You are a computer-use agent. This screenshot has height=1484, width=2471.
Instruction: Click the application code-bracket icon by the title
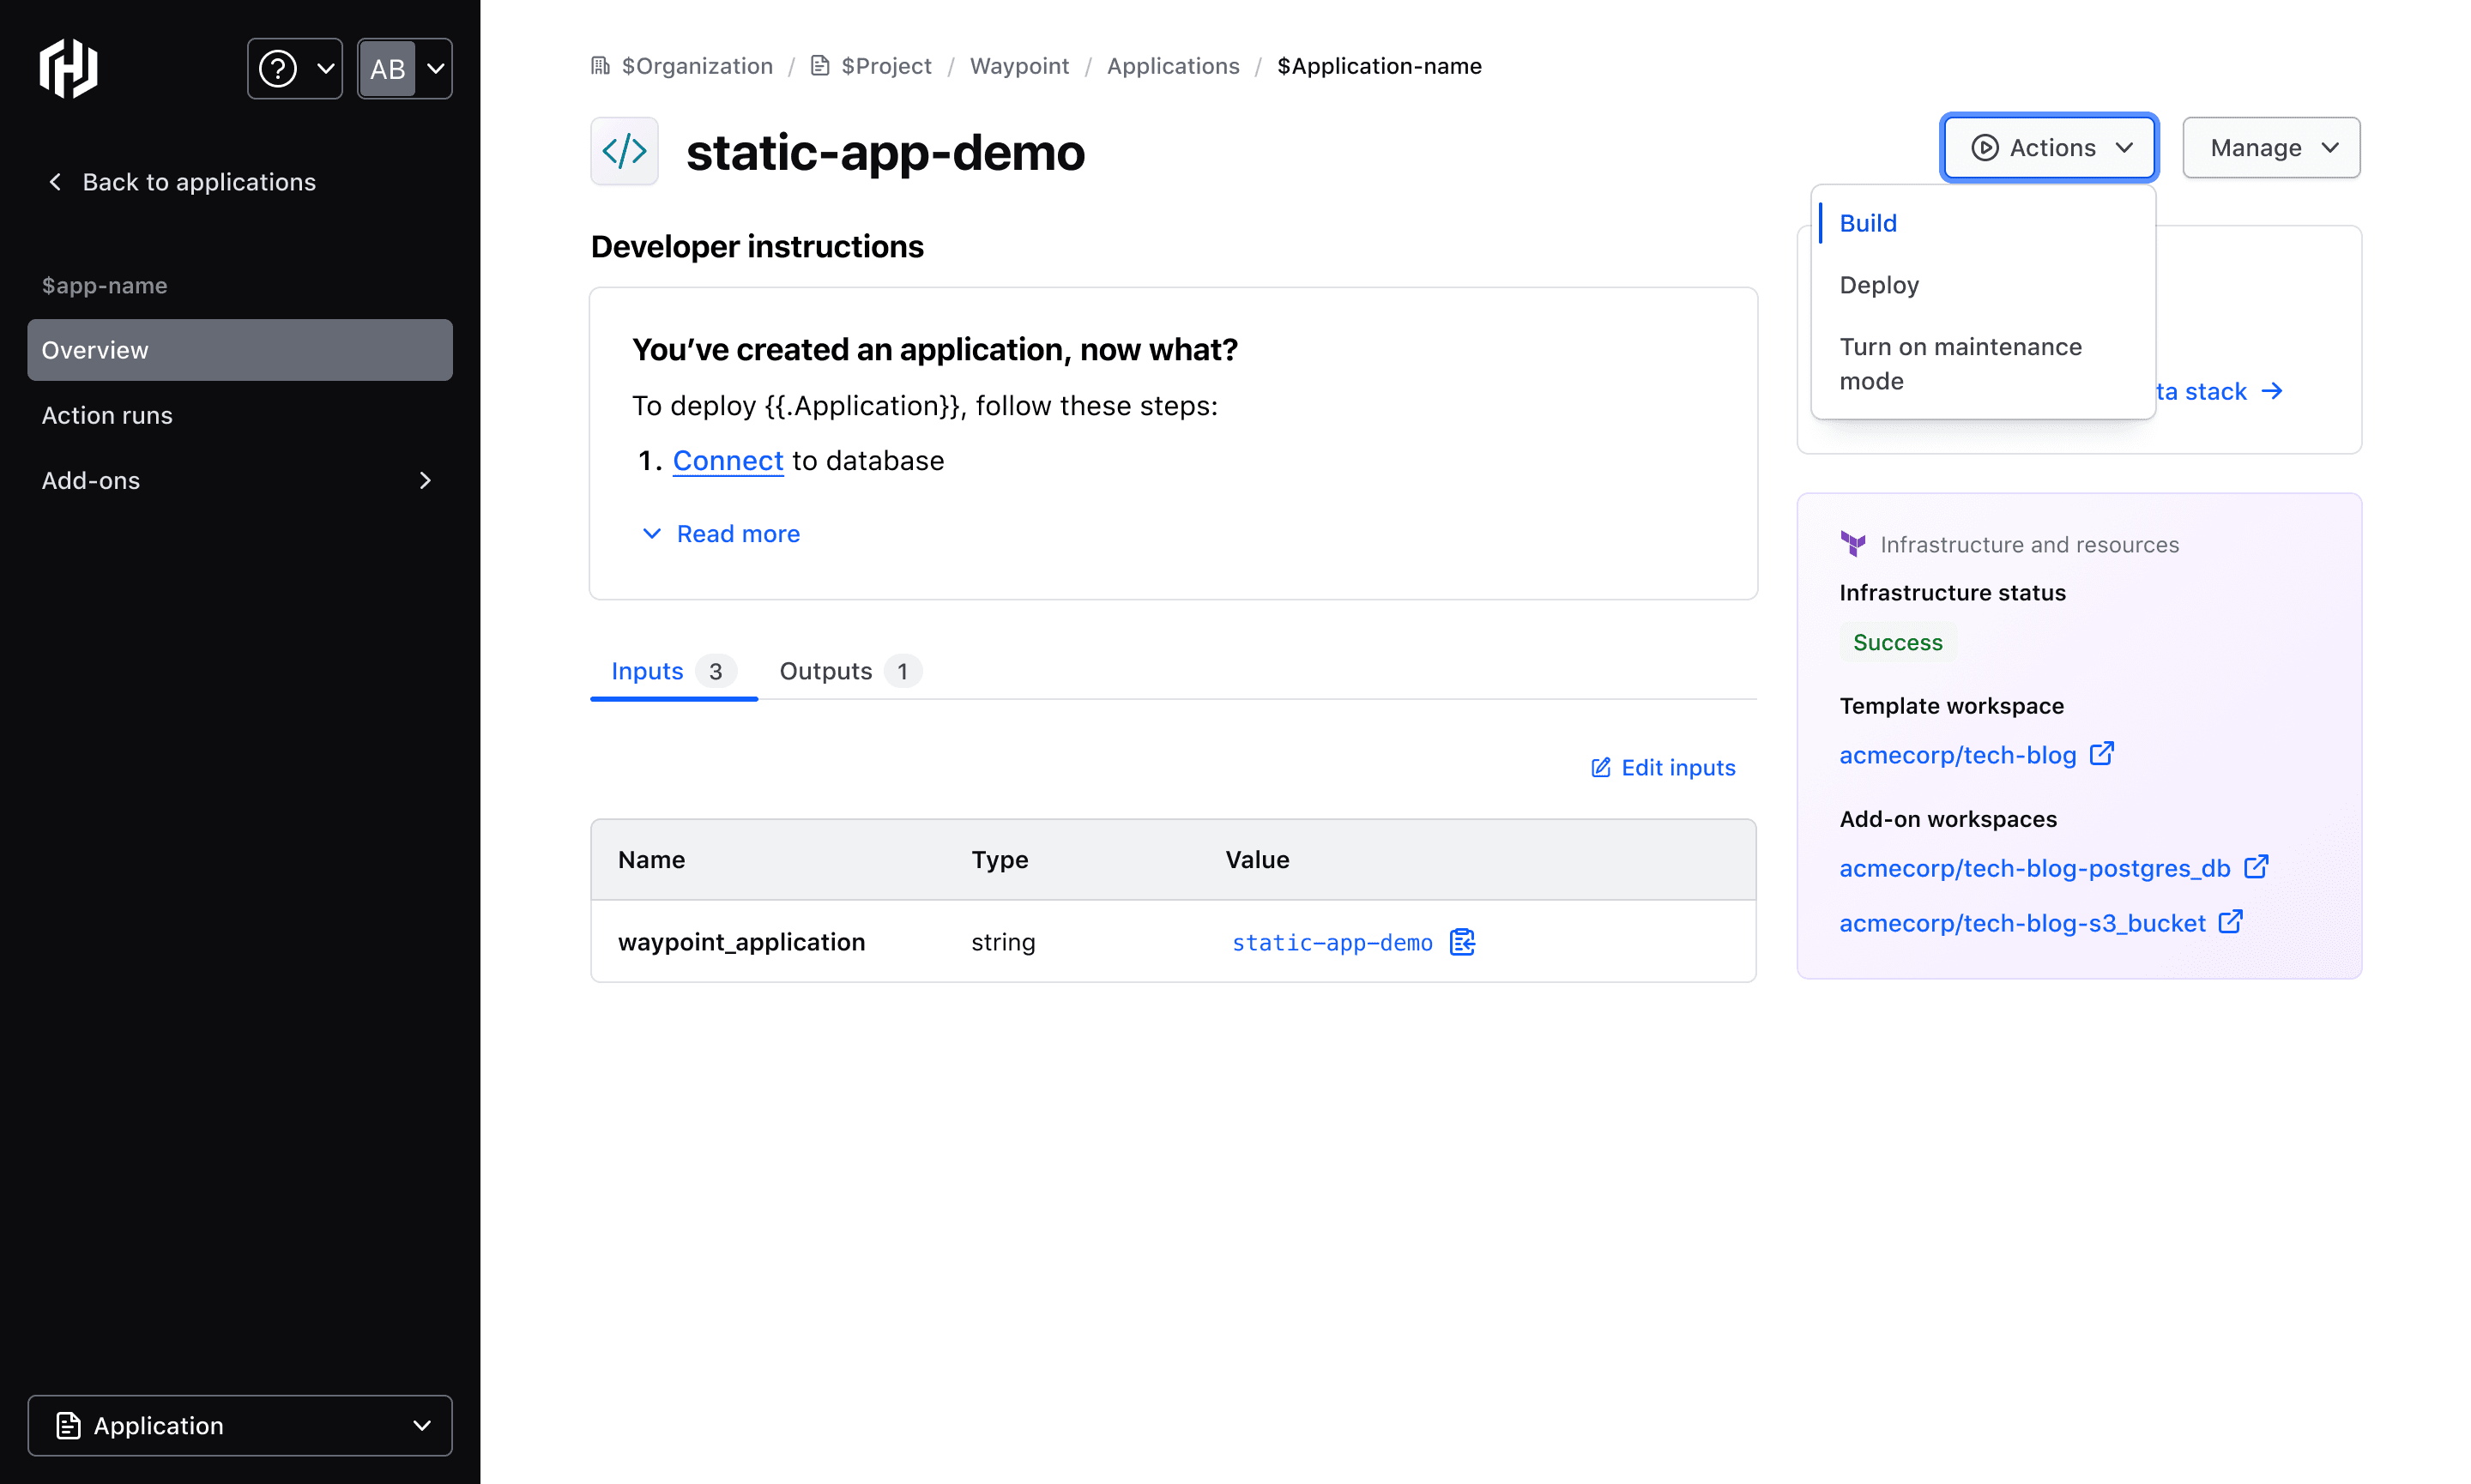624,151
